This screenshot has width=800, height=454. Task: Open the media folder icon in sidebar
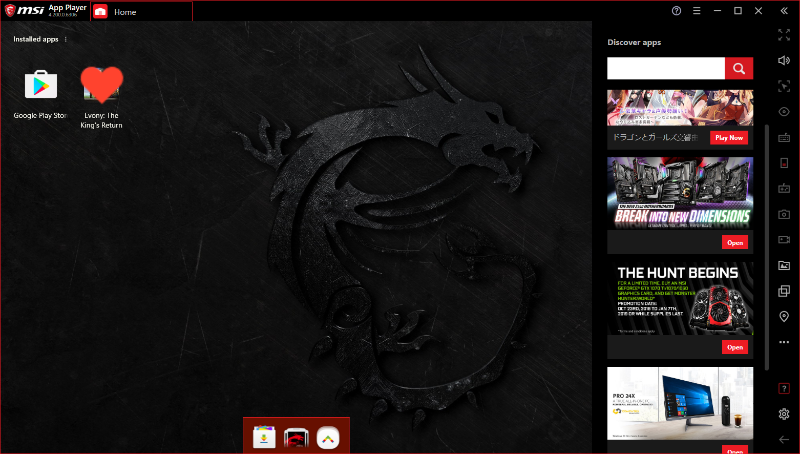[784, 265]
